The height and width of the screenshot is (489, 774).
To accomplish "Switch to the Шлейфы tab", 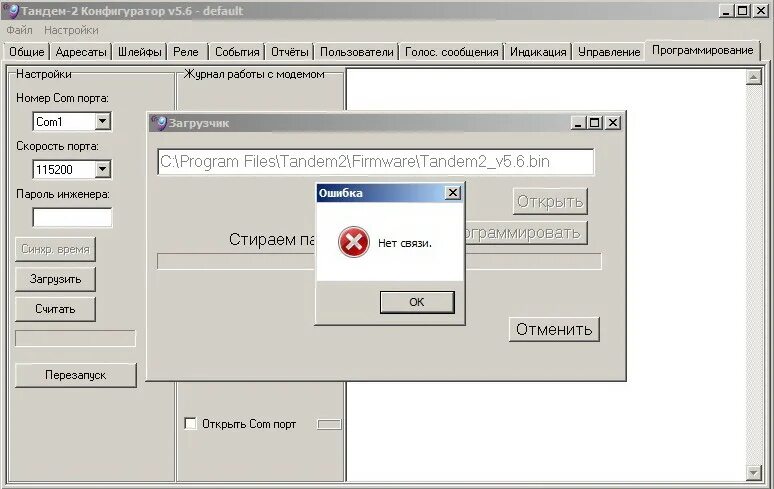I will pyautogui.click(x=140, y=52).
